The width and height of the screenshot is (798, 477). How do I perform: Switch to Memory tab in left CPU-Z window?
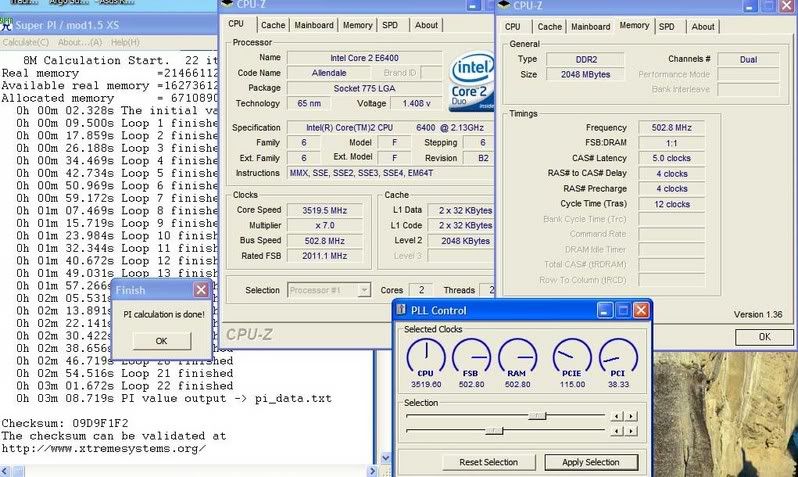click(x=357, y=25)
